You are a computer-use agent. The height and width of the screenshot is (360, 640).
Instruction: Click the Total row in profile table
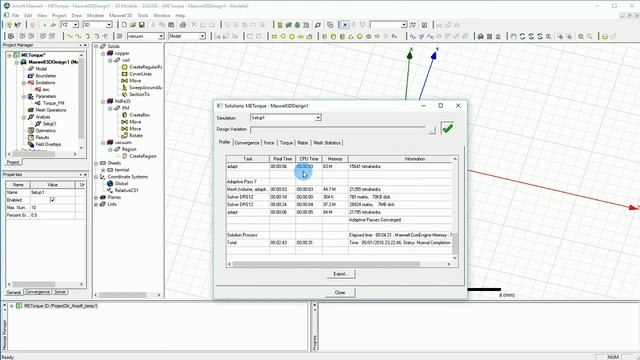(339, 242)
